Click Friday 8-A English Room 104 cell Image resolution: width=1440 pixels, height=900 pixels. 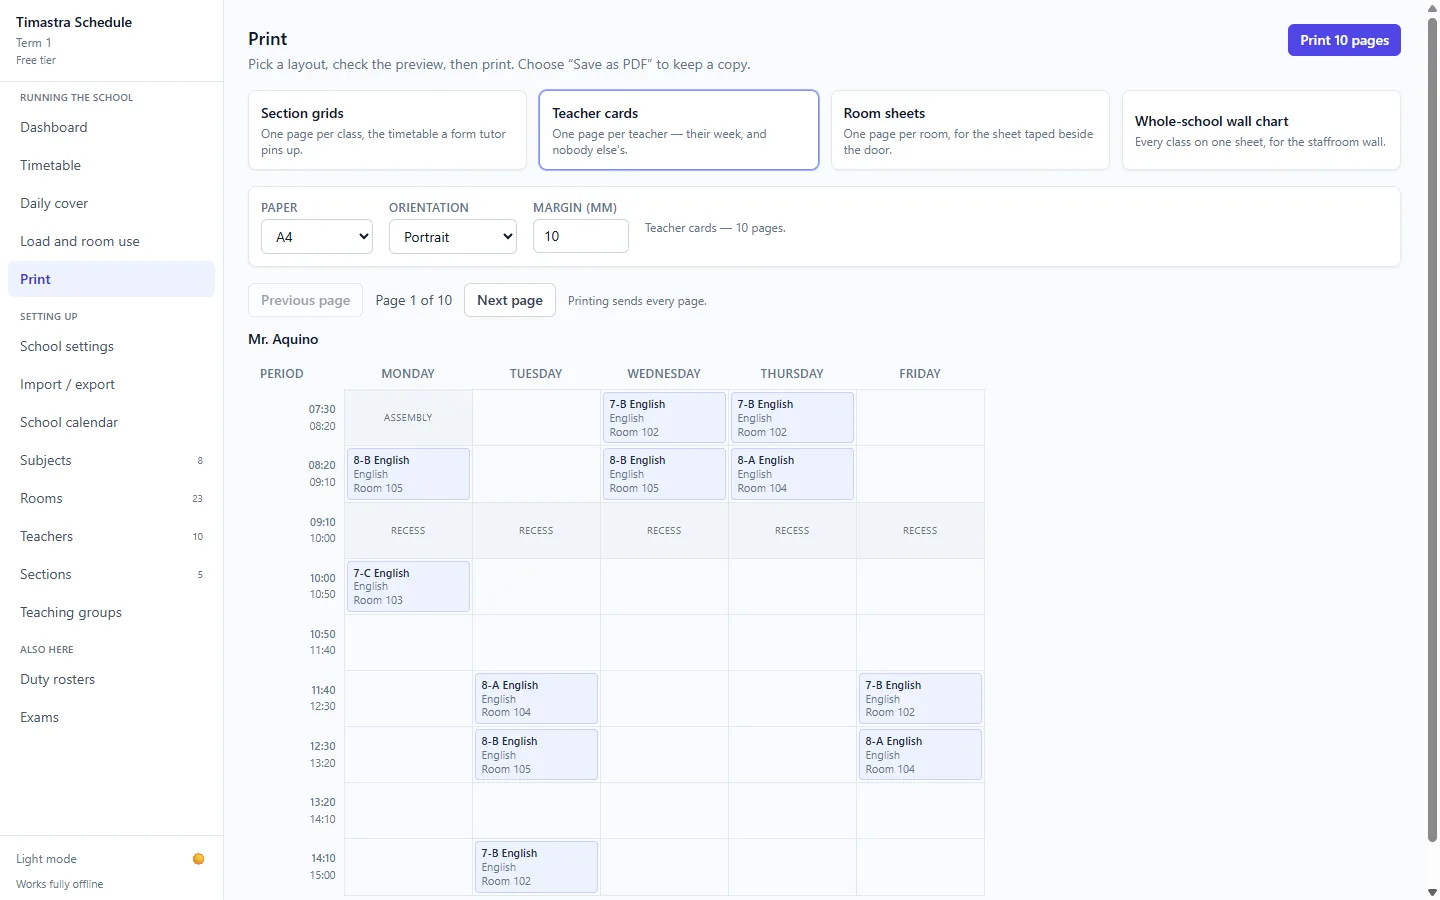tap(920, 755)
